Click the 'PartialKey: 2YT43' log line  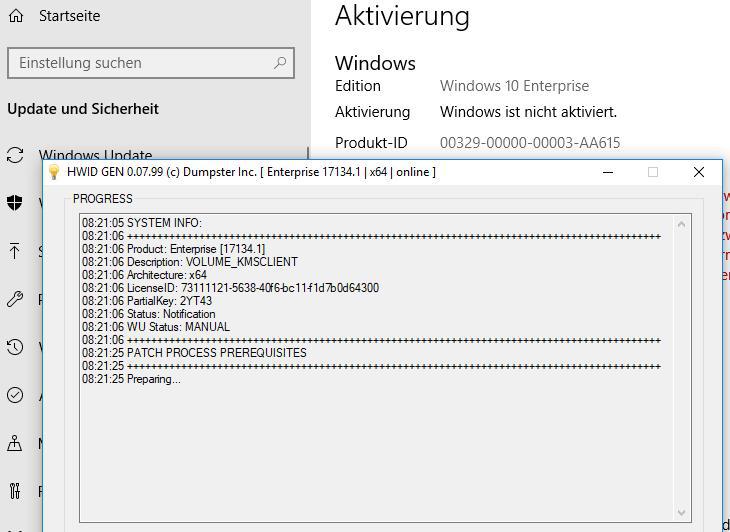tap(147, 301)
